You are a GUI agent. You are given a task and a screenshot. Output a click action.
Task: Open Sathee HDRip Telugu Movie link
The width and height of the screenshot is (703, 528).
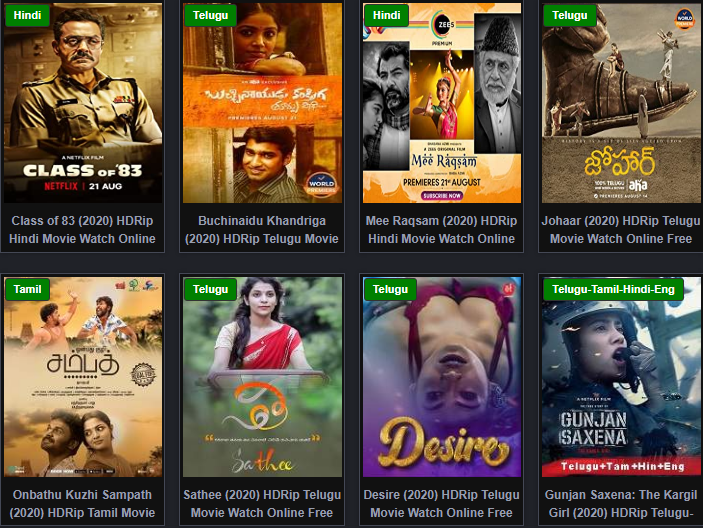(262, 503)
